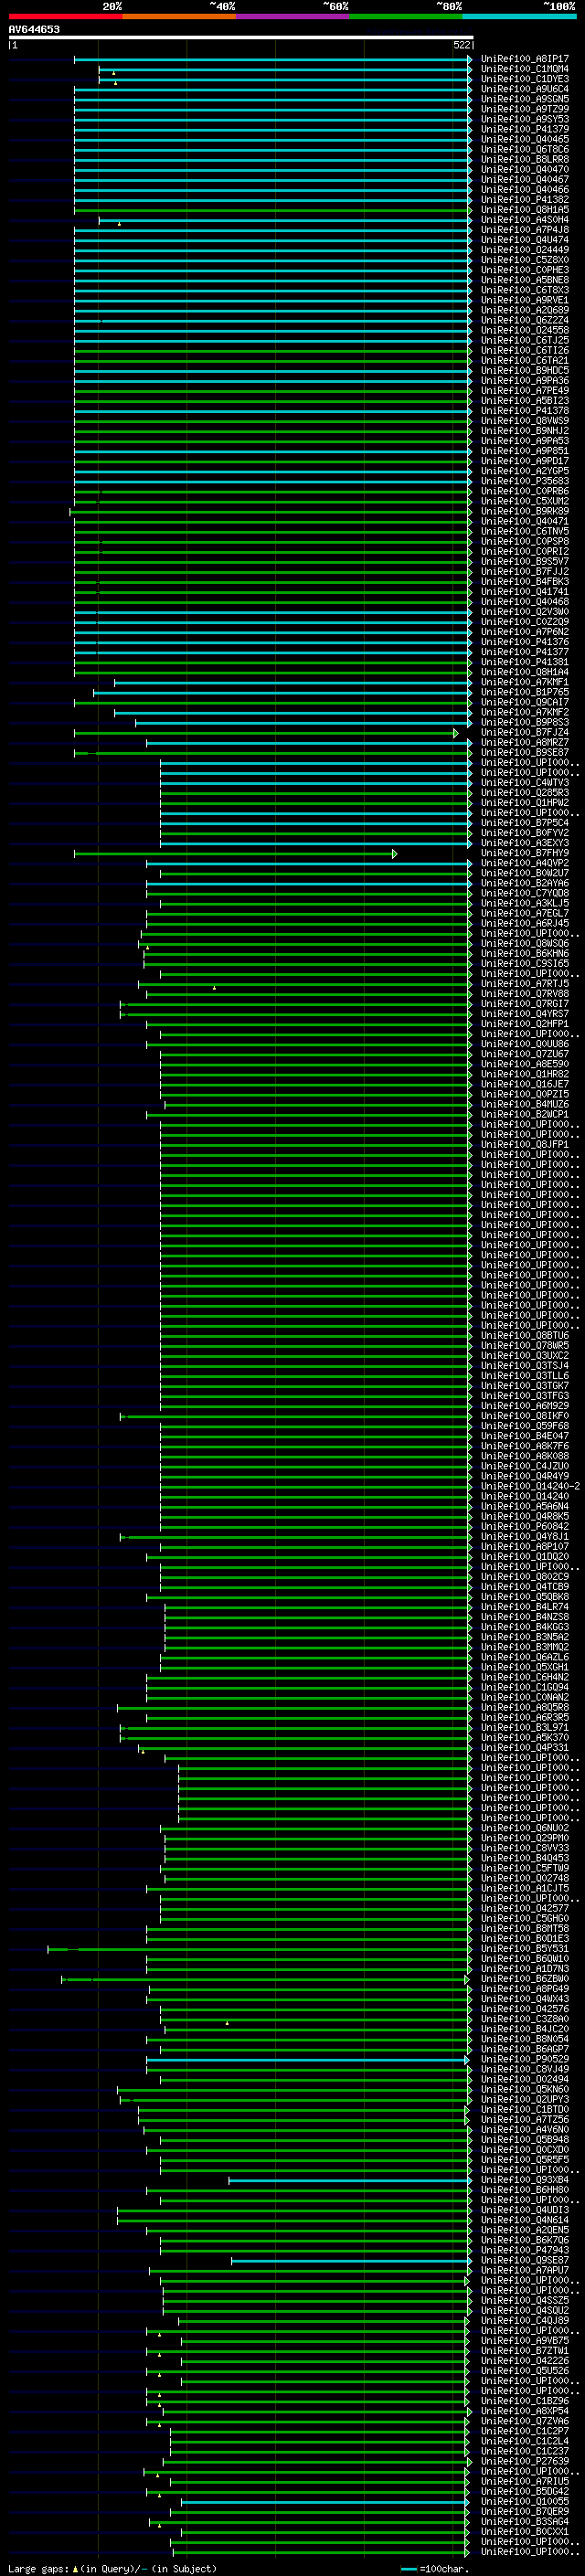Click hit label UniRef100_B7FJJ2
This screenshot has width=585, height=2576.
point(524,572)
